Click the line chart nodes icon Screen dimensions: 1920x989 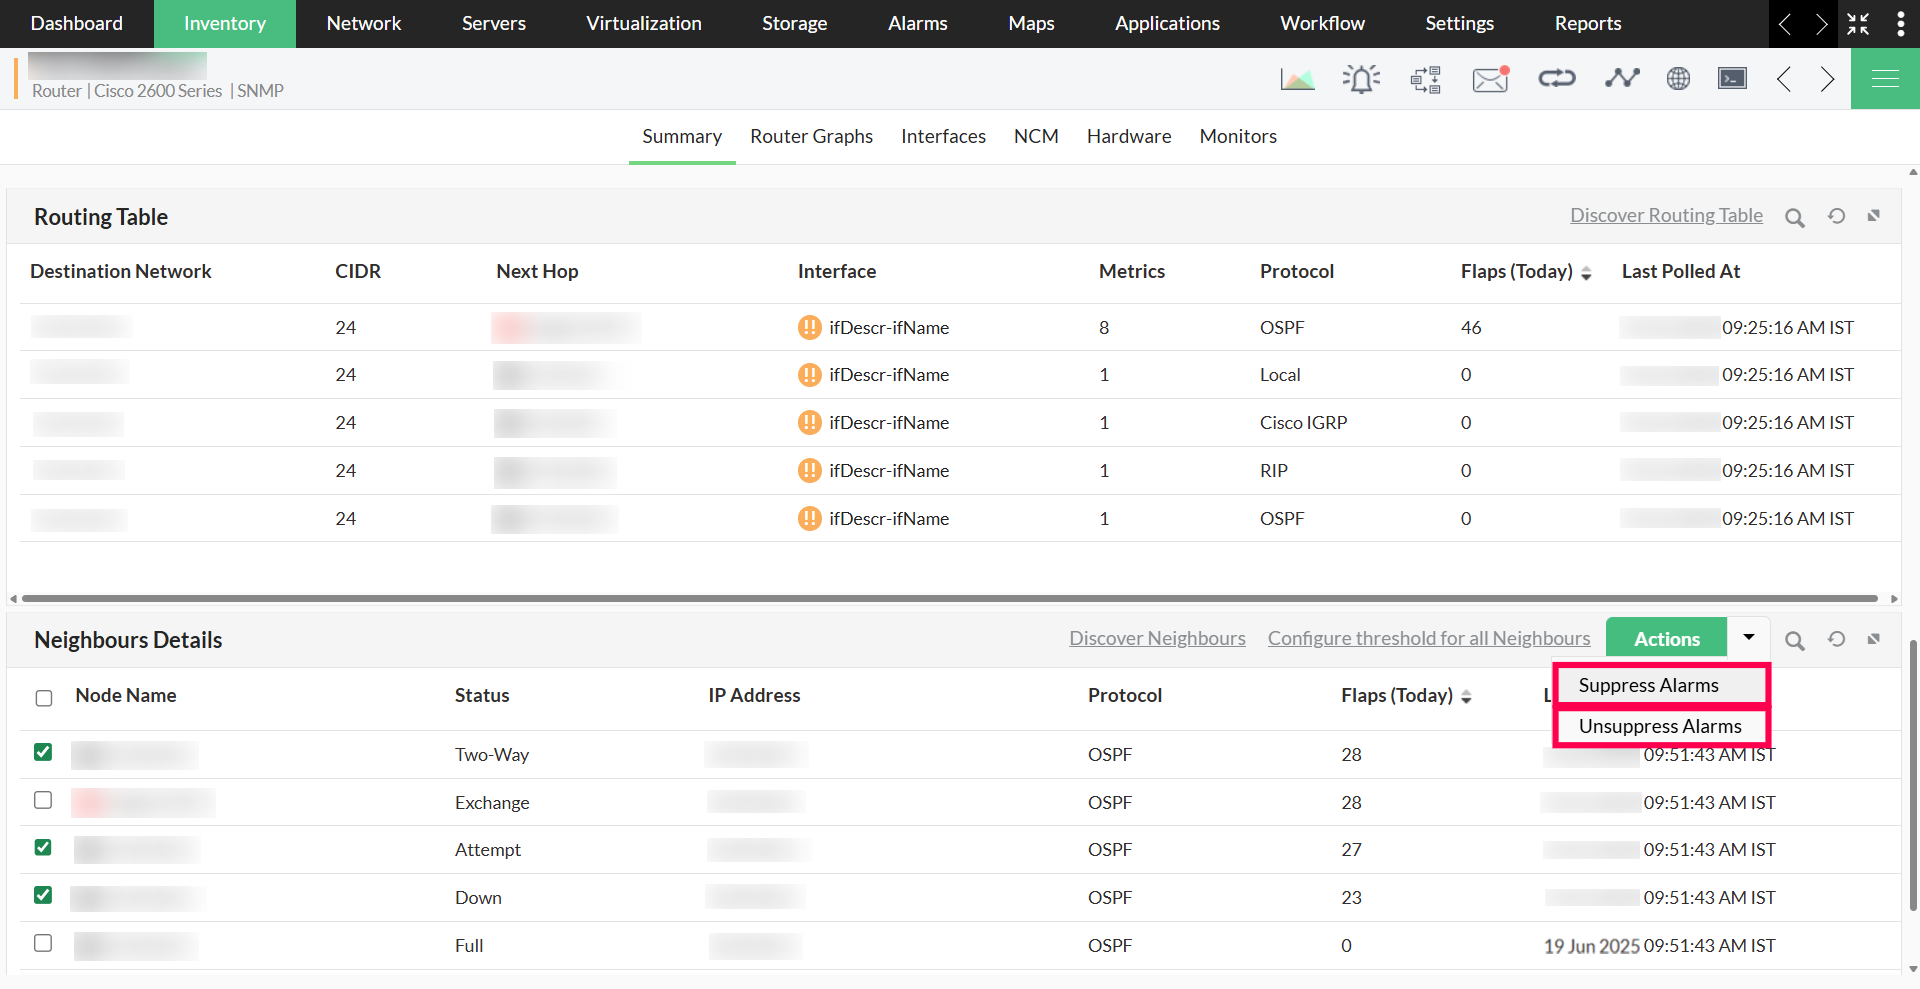click(x=1622, y=78)
